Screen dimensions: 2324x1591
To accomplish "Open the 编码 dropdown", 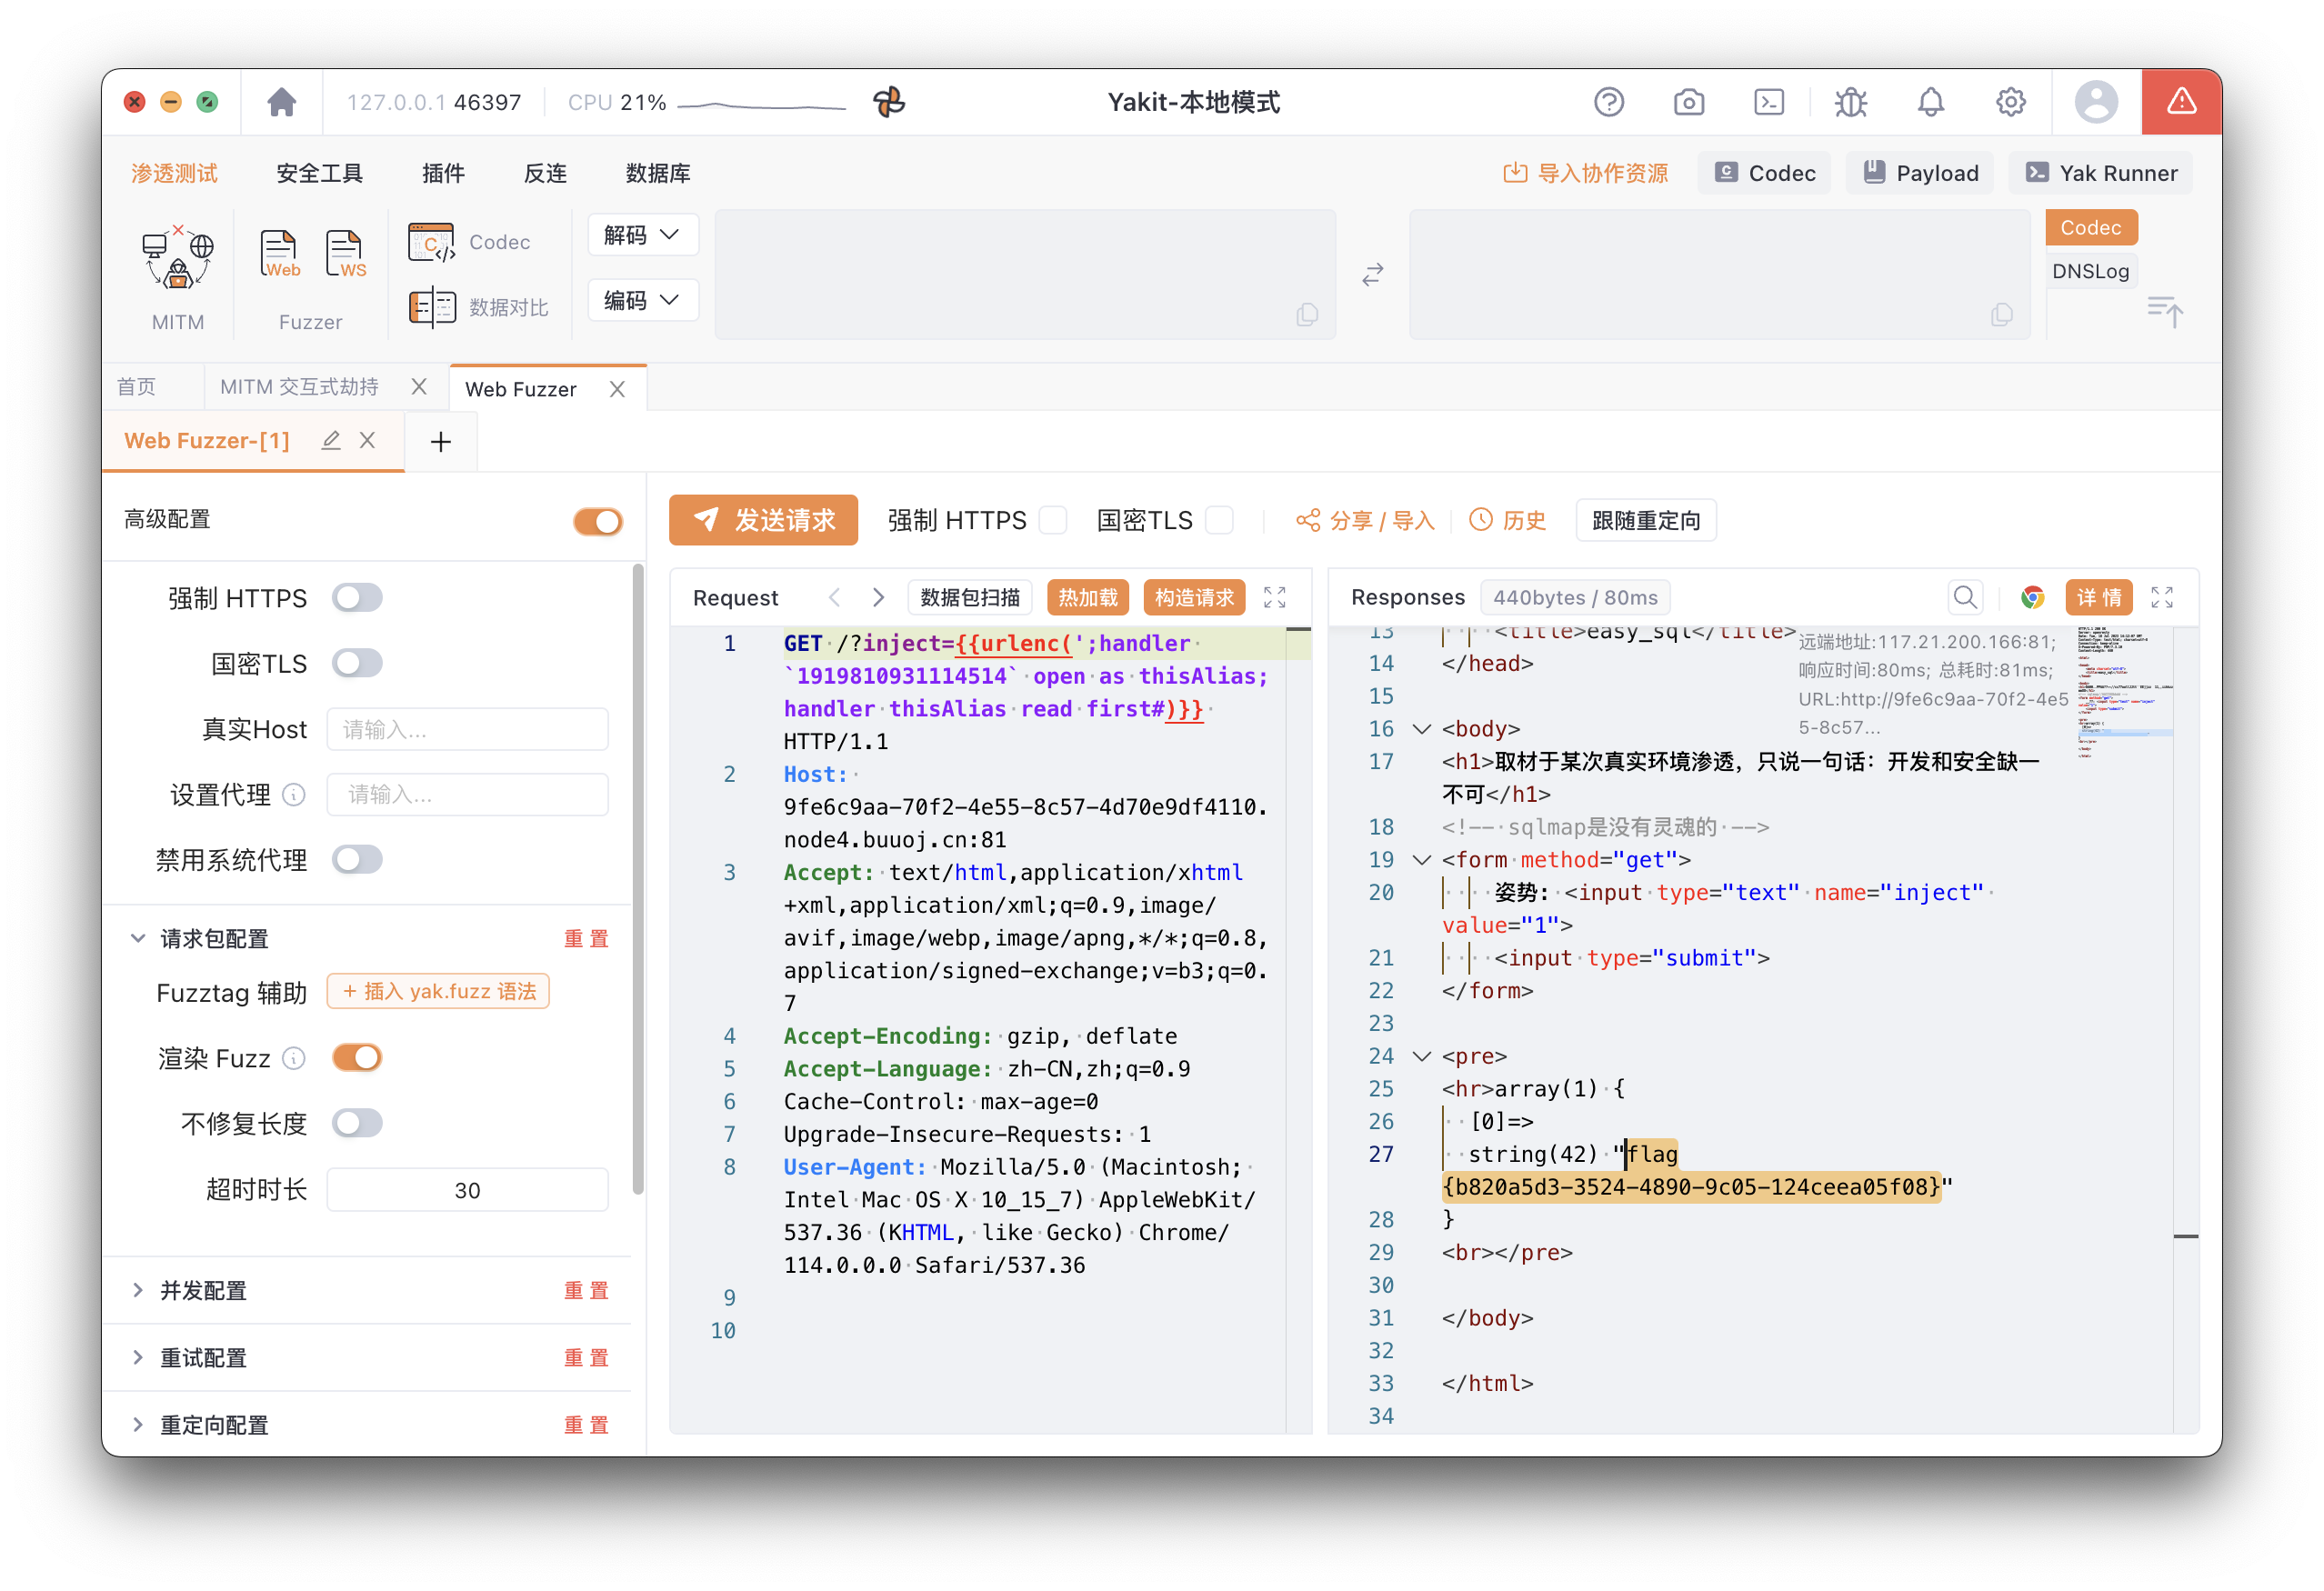I will coord(642,300).
